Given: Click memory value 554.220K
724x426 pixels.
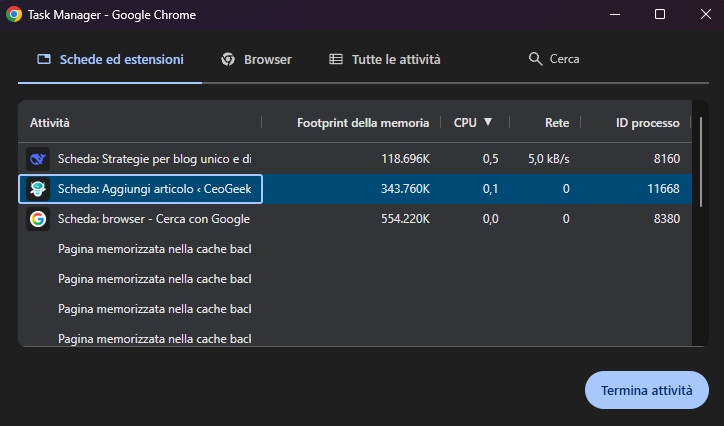Looking at the screenshot, I should tap(405, 219).
